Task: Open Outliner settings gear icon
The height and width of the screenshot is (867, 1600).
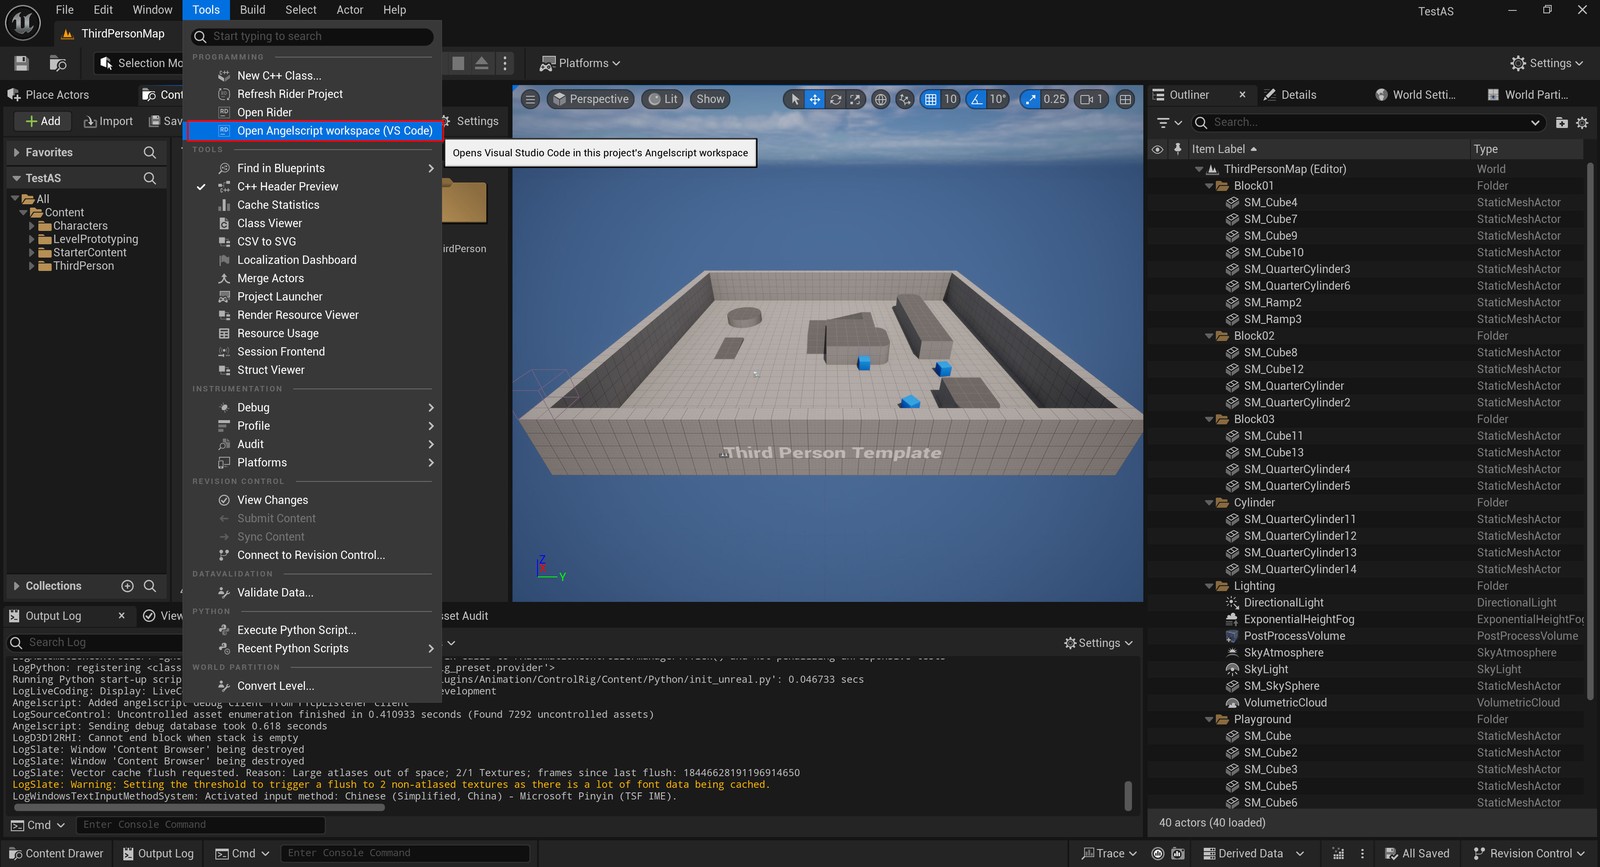Action: tap(1582, 122)
